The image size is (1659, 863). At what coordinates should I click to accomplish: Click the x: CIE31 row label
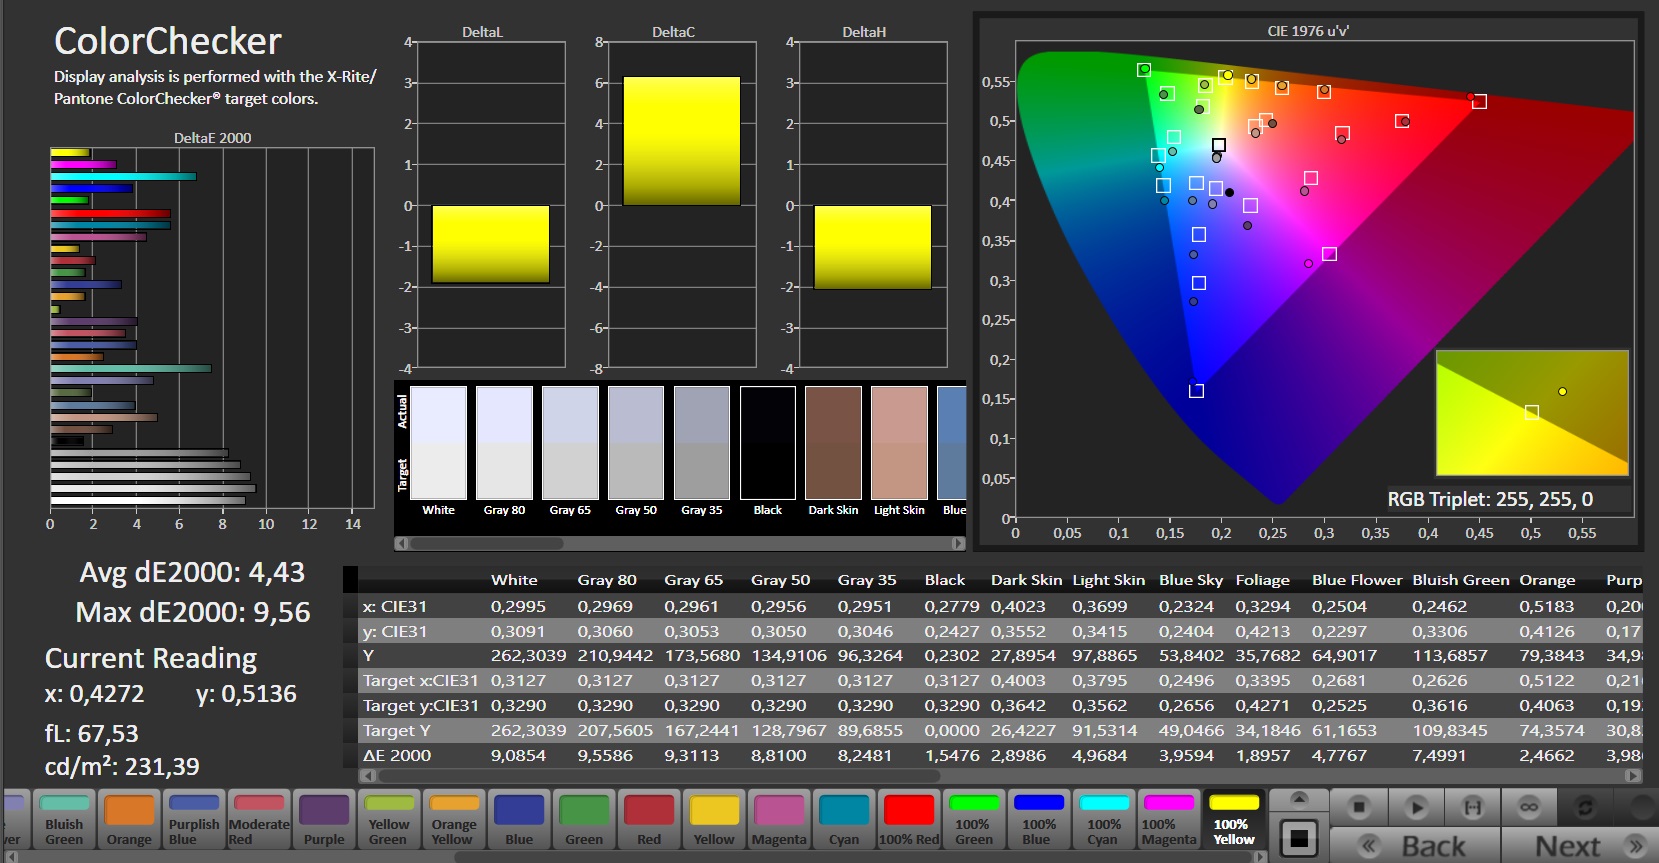pos(395,606)
